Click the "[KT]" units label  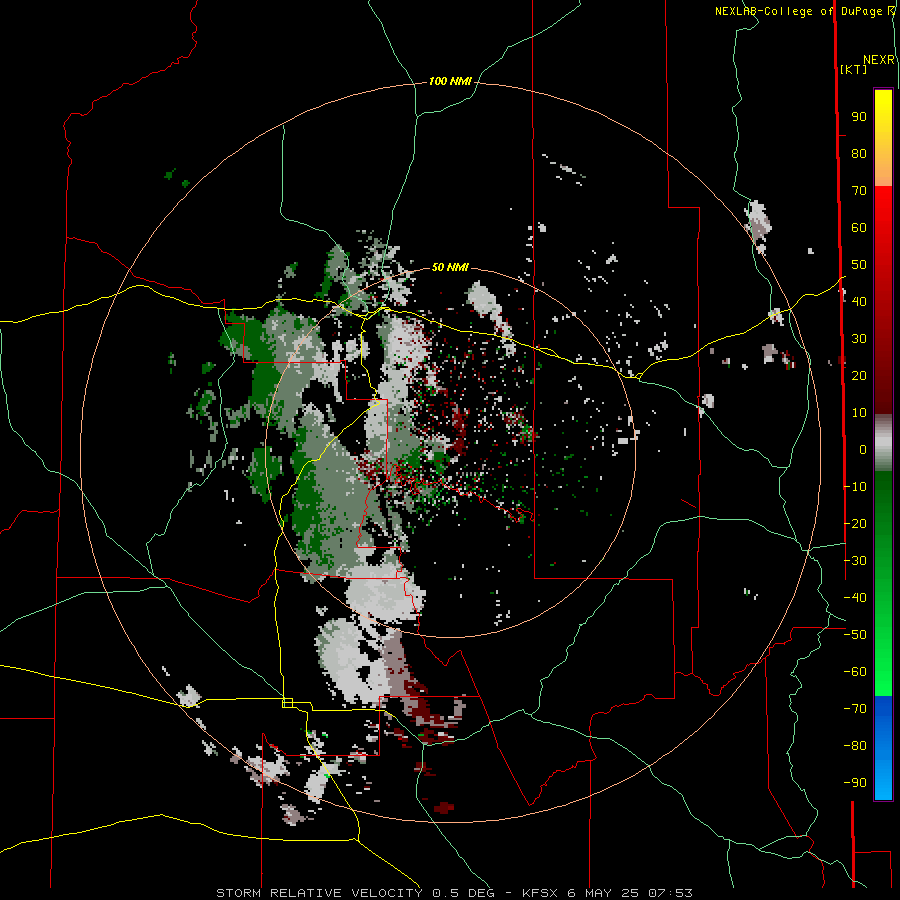[853, 70]
